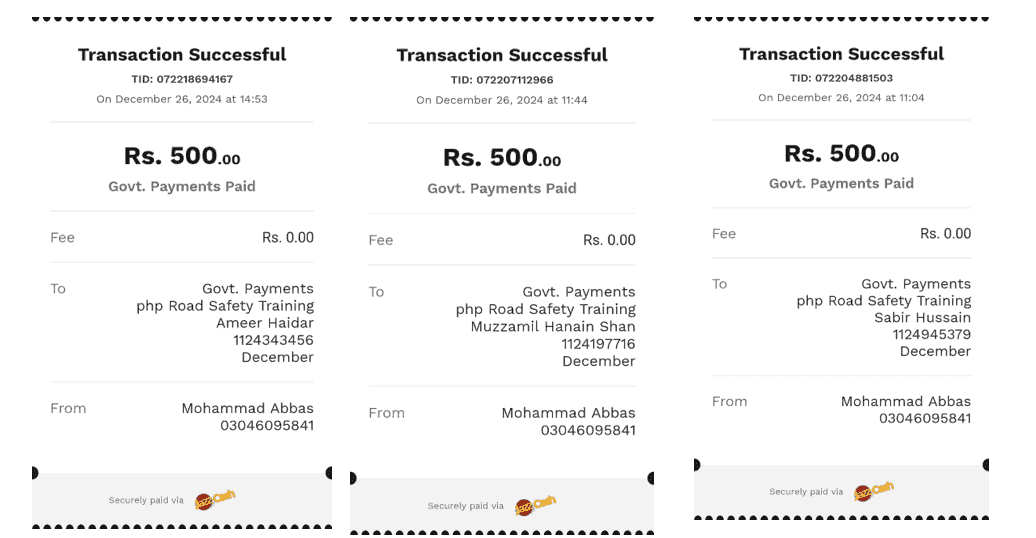The width and height of the screenshot is (1036, 538).
Task: Click the Rs. 0.00 fee on Muzzamil's receipt
Action: (x=609, y=240)
